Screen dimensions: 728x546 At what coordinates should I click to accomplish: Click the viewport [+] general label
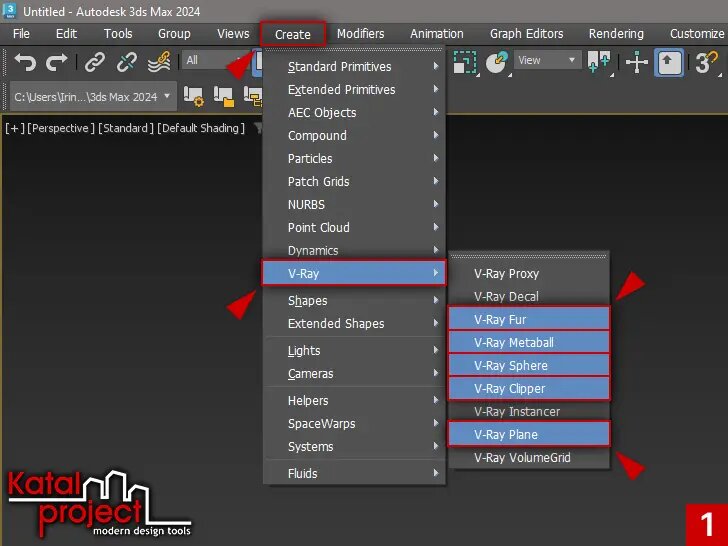pos(15,128)
